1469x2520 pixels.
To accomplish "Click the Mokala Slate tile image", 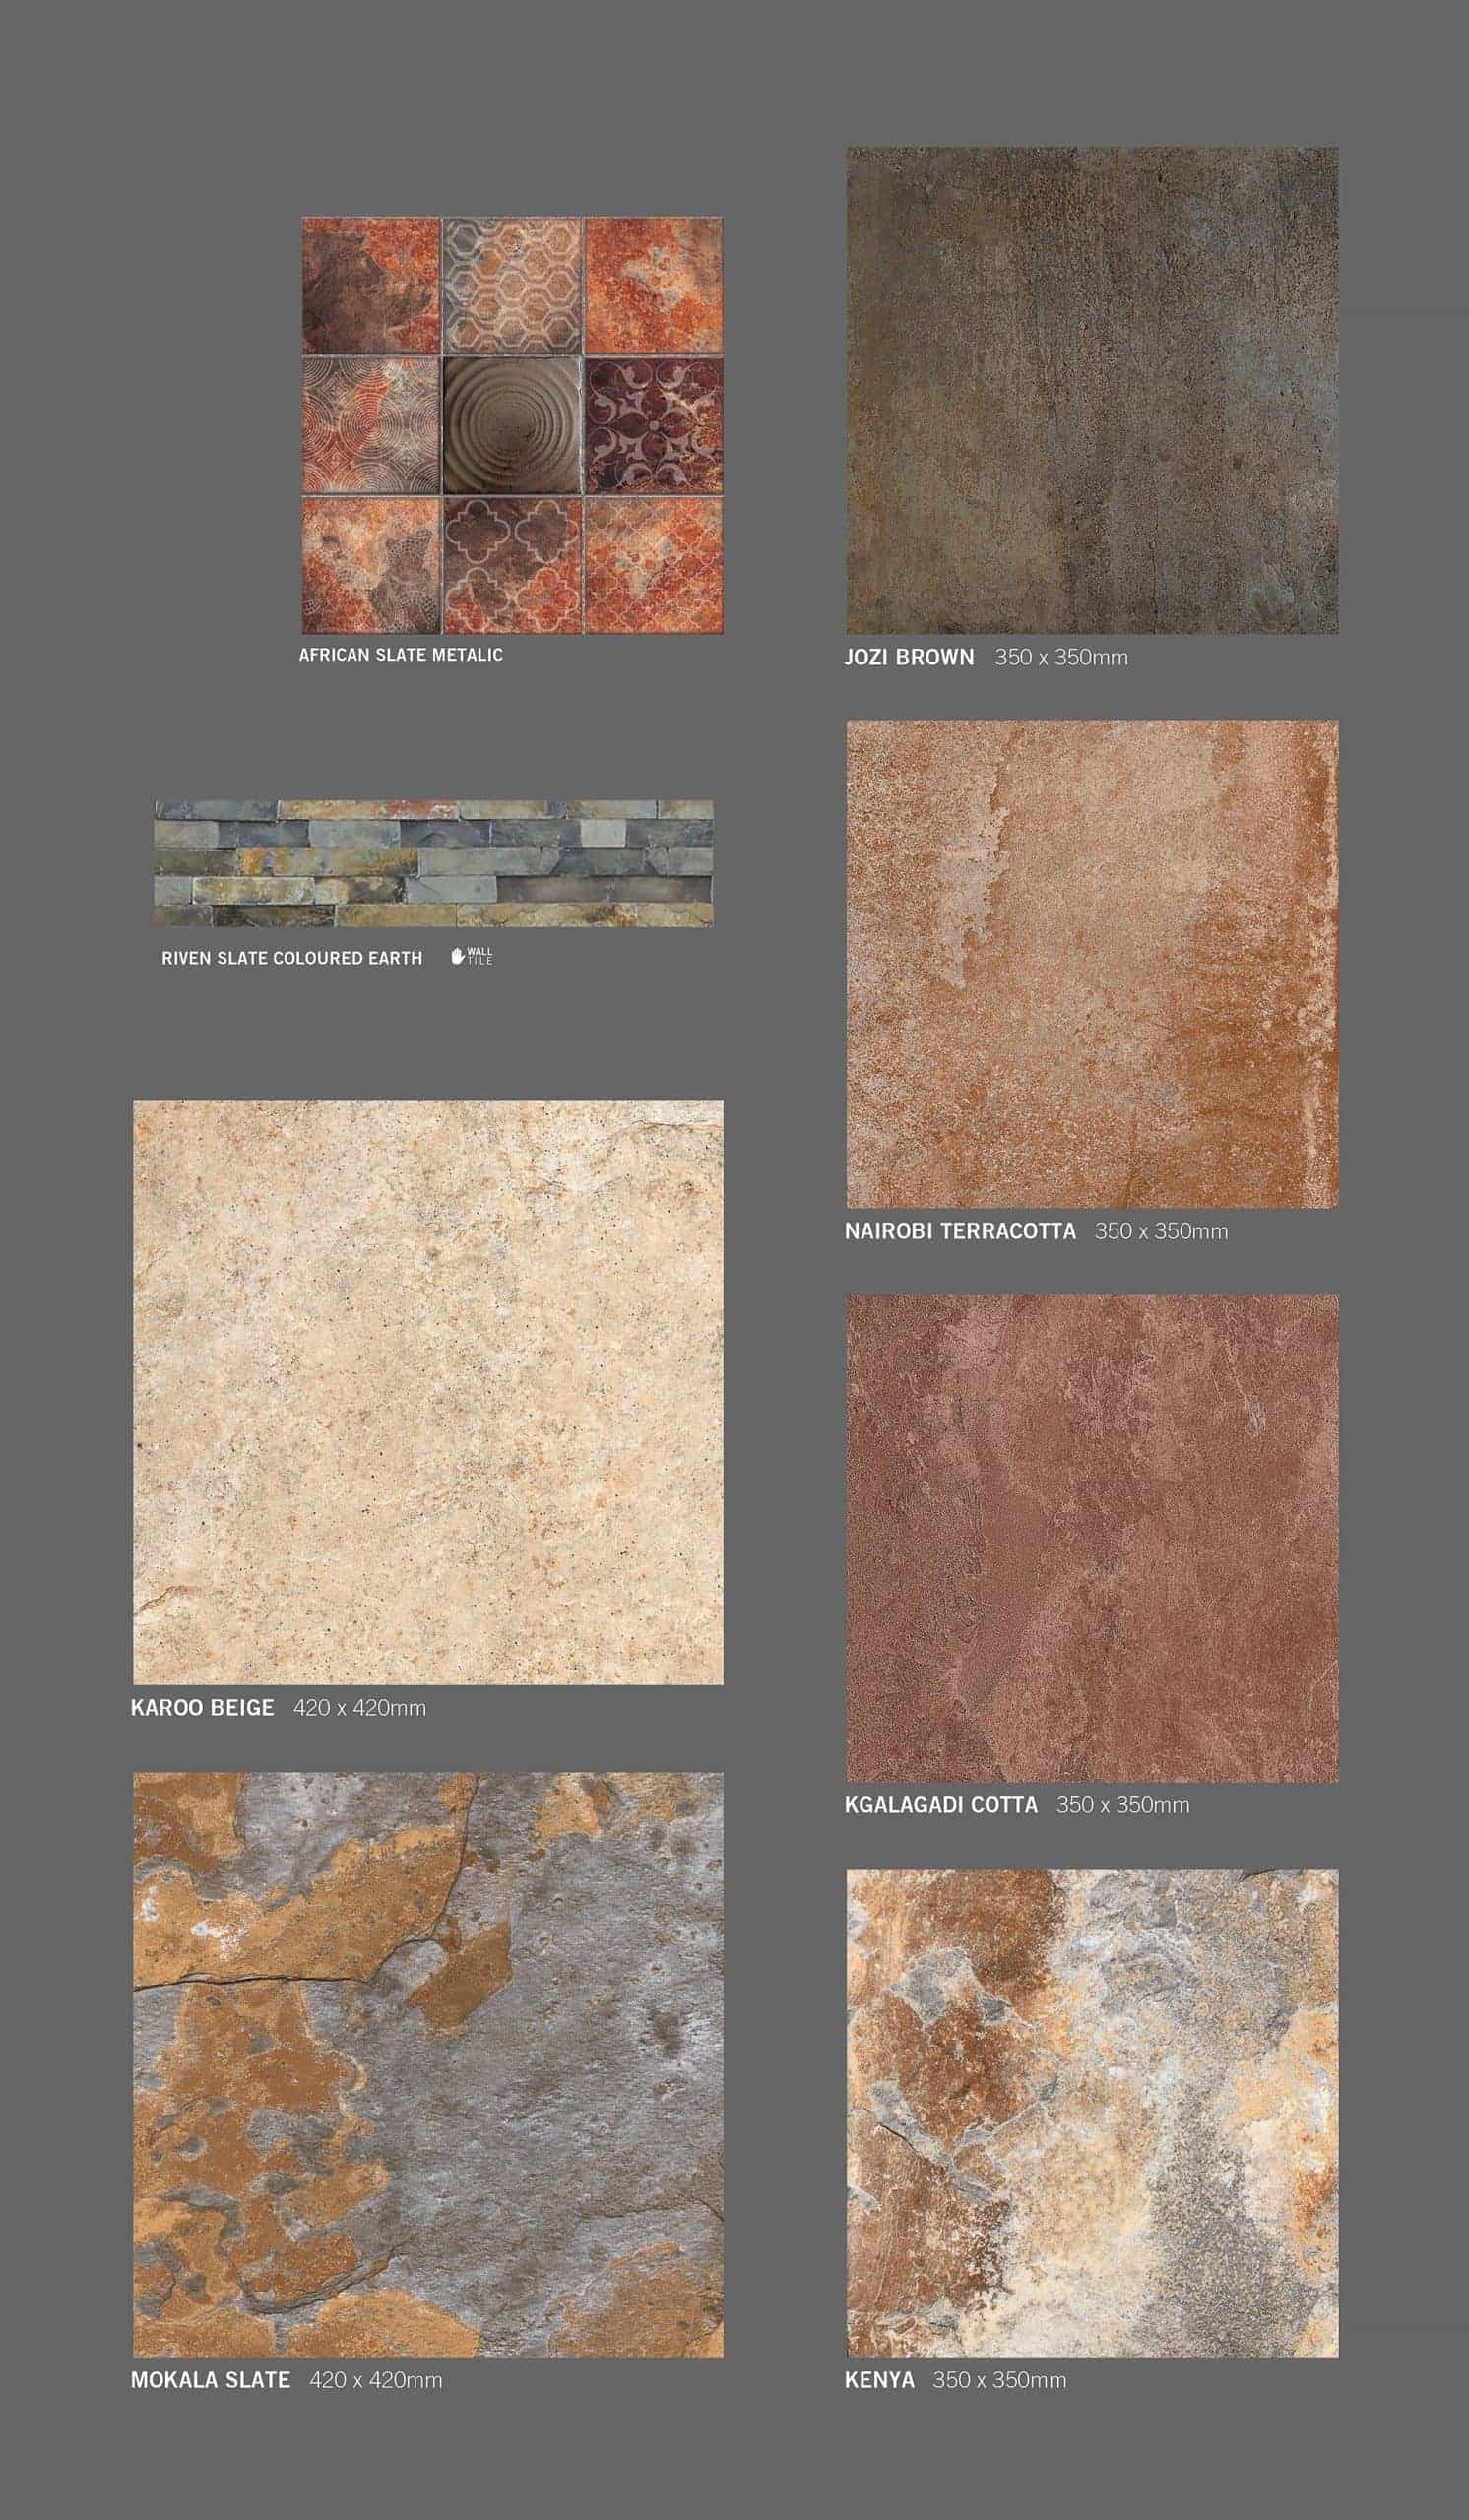I will click(x=428, y=2065).
